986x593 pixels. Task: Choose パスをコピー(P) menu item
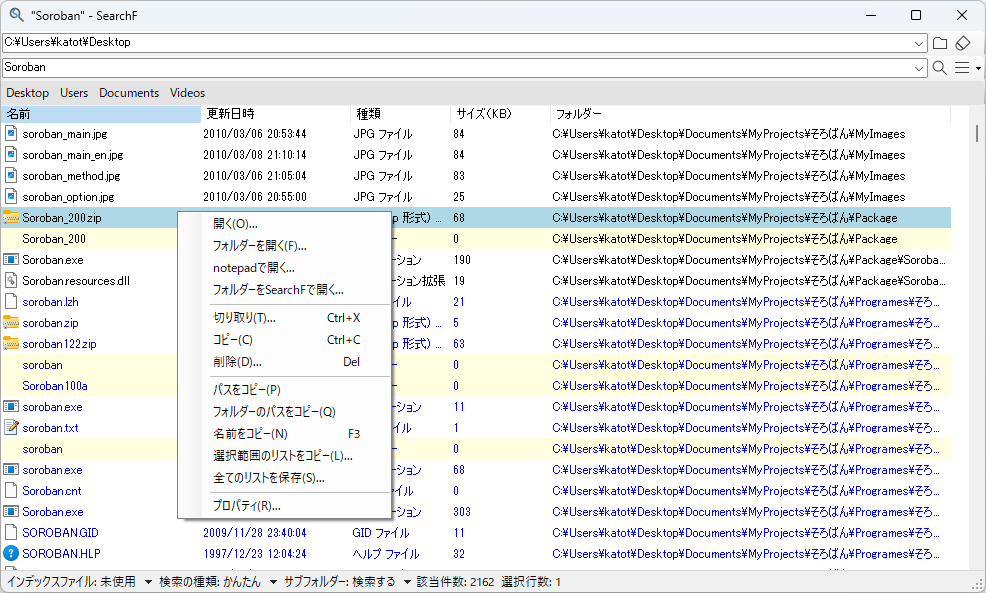pyautogui.click(x=284, y=390)
